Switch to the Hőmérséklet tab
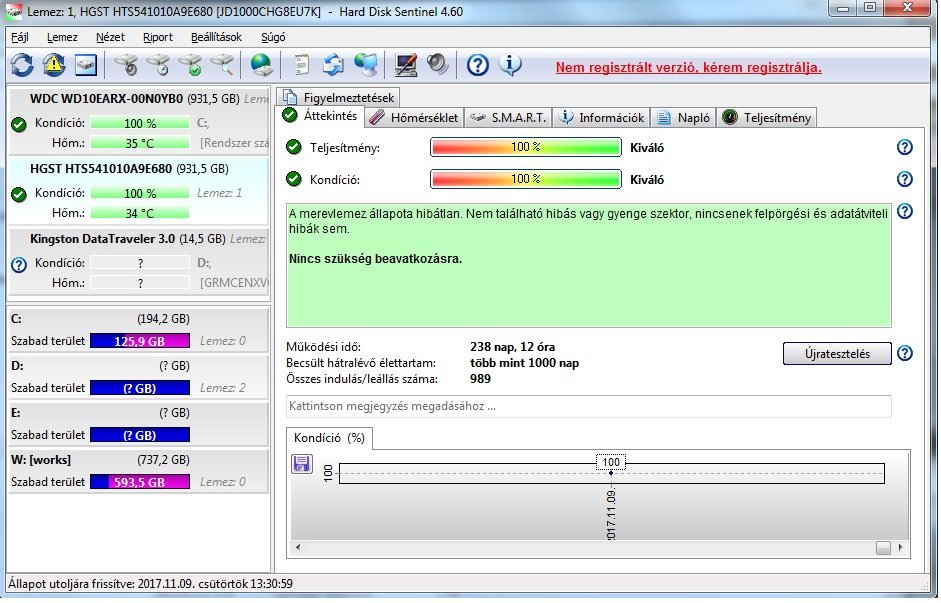 coord(414,118)
